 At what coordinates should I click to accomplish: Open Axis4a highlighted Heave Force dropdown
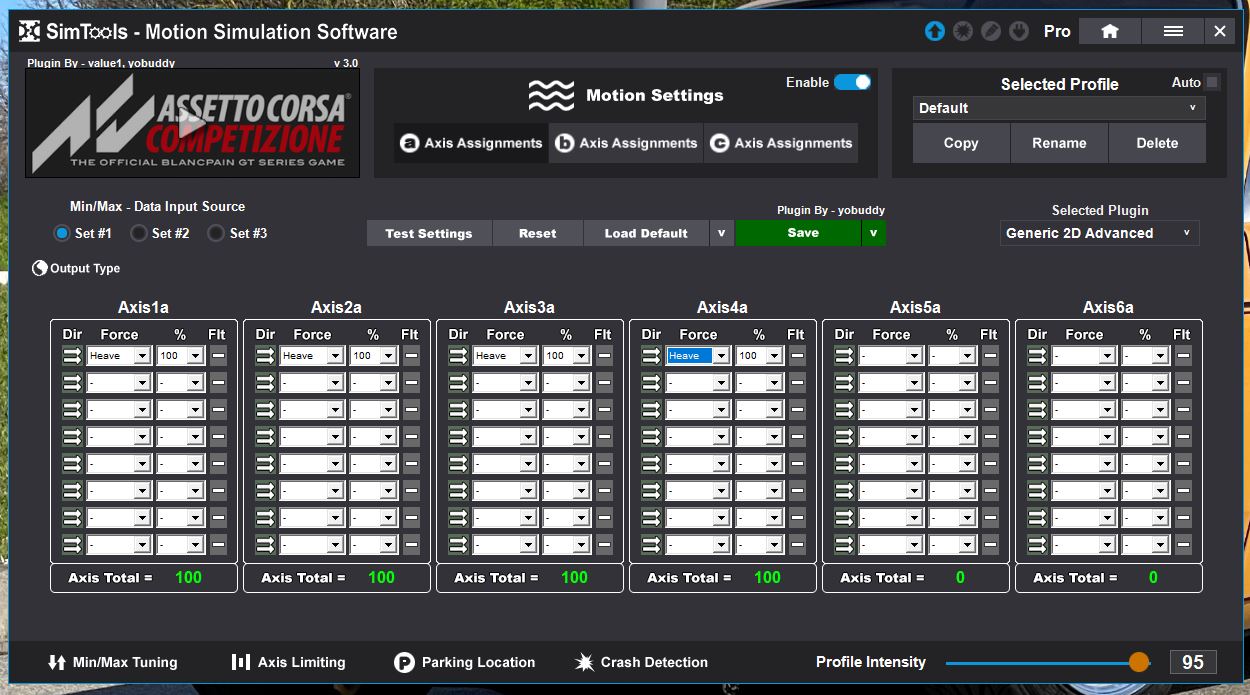(698, 355)
